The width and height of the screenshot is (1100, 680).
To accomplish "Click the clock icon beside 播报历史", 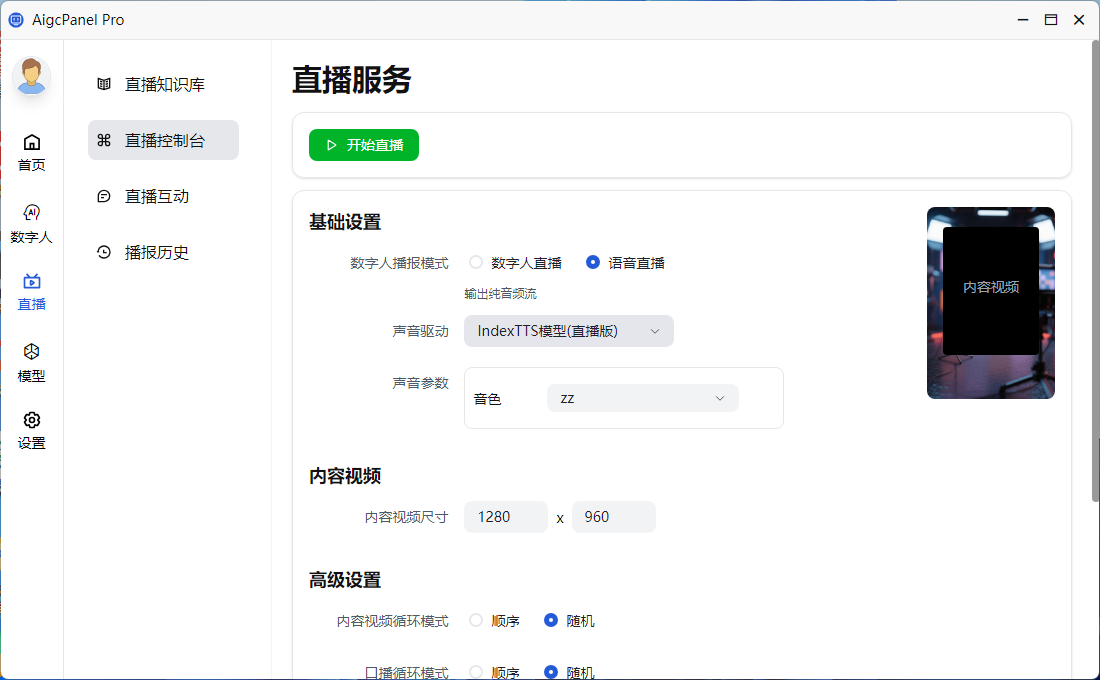I will click(104, 253).
